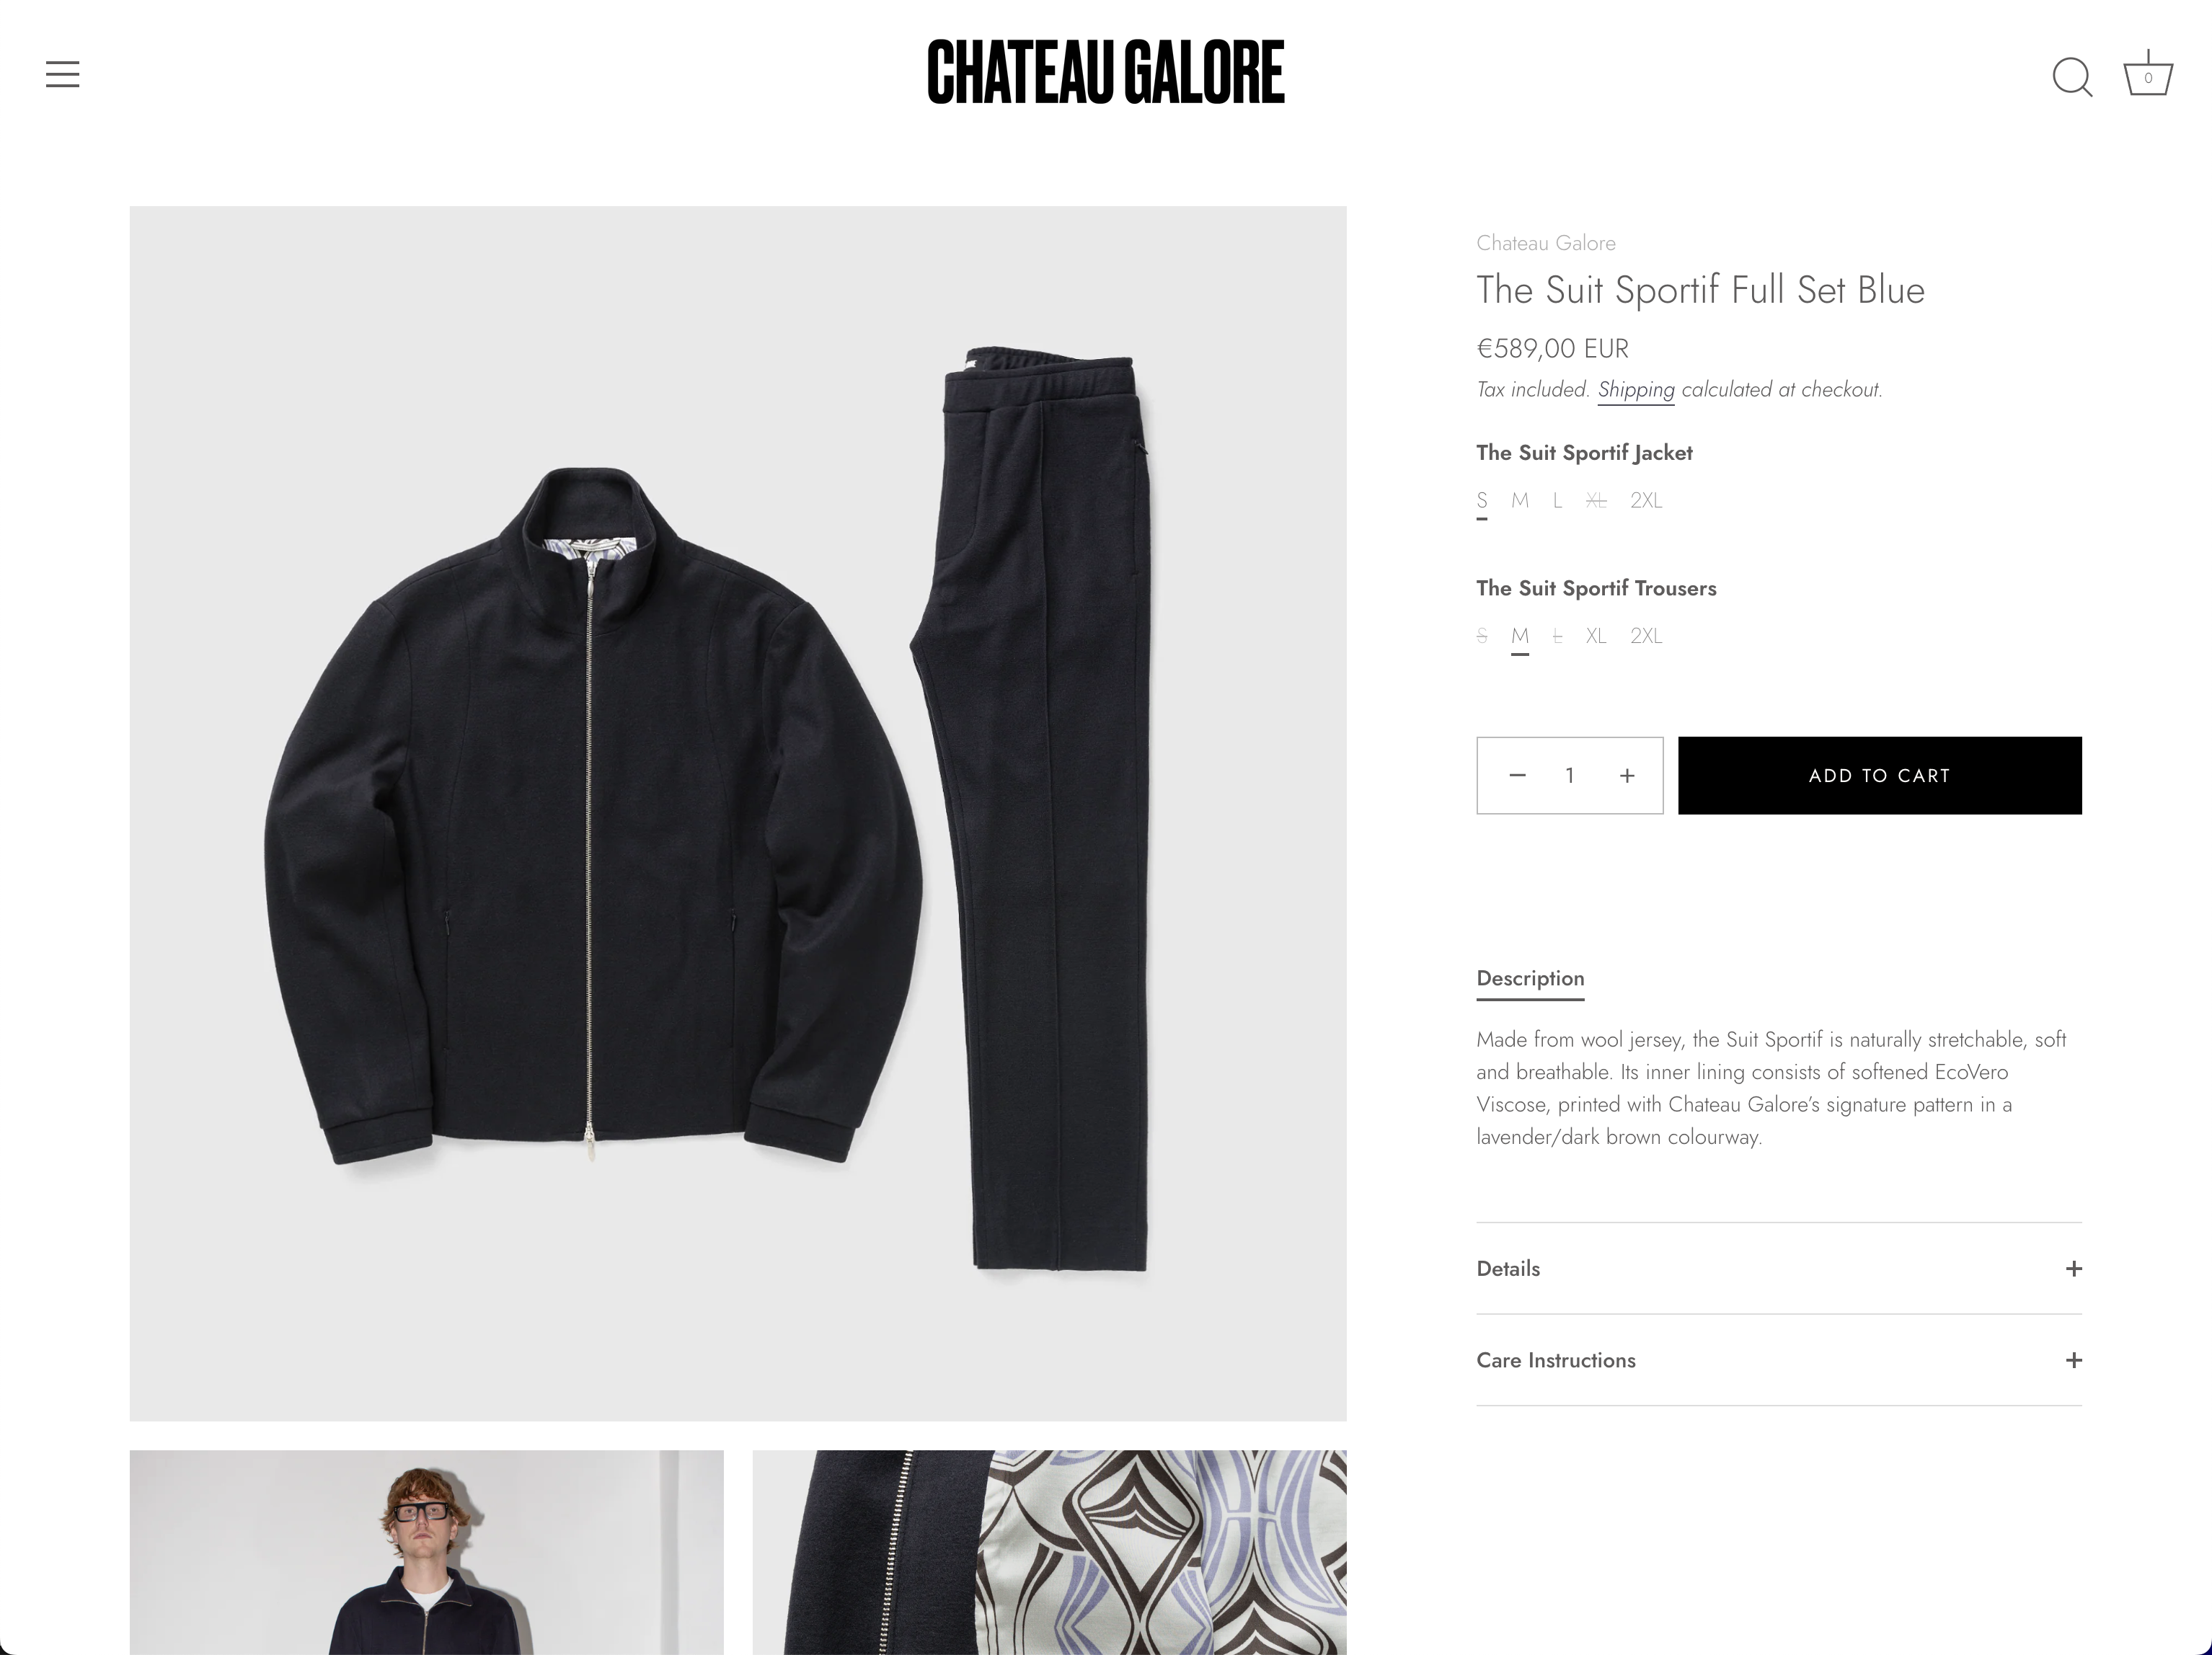2212x1655 pixels.
Task: Click plus icon beside Details
Action: [x=2073, y=1268]
